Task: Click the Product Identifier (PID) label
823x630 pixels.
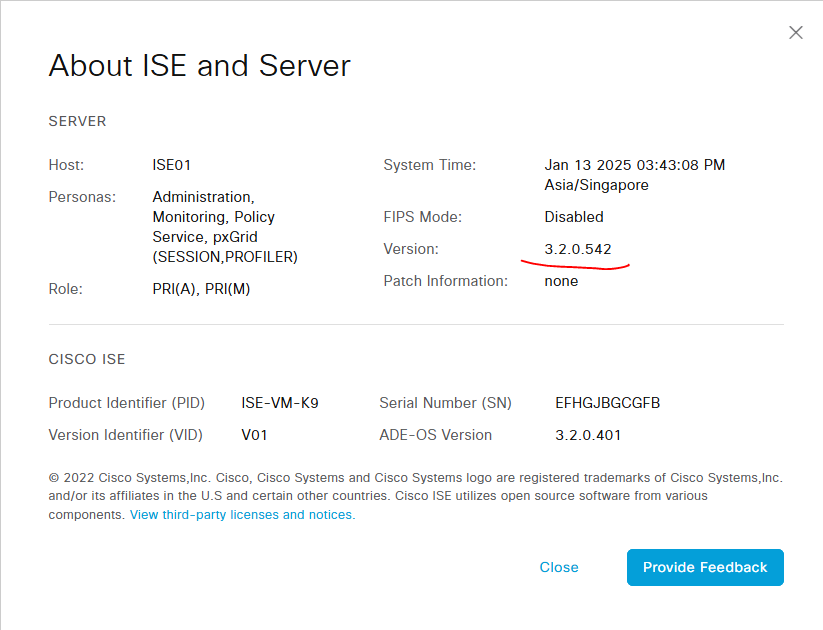Action: pyautogui.click(x=126, y=403)
